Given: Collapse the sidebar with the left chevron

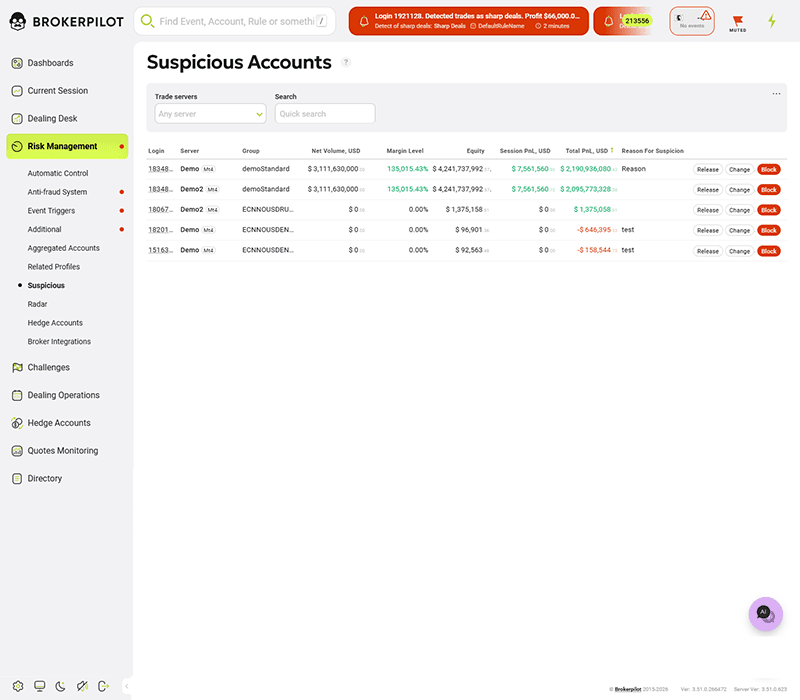Looking at the screenshot, I should tap(127, 687).
